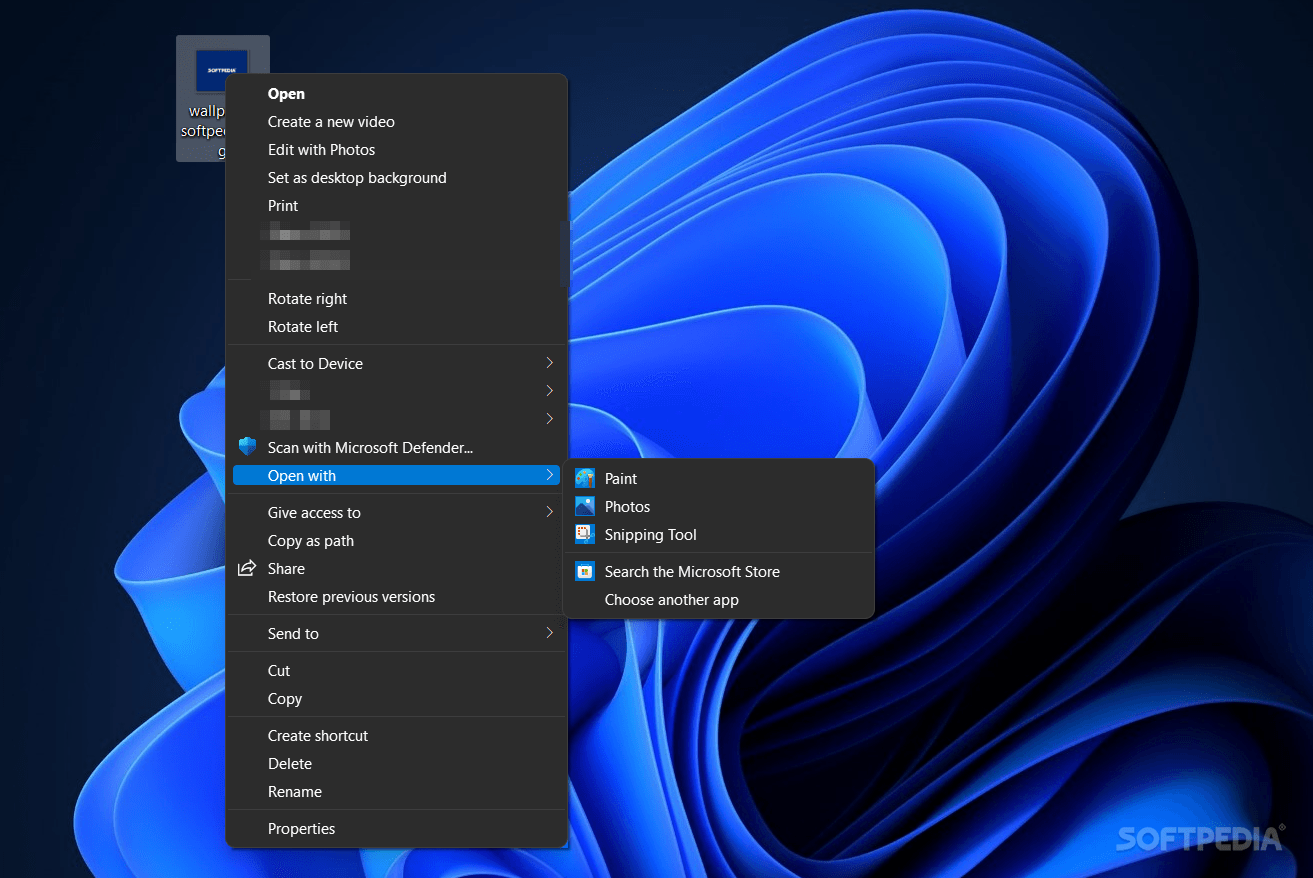Open the Cast to Device entry
Viewport: 1313px width, 878px height.
397,364
